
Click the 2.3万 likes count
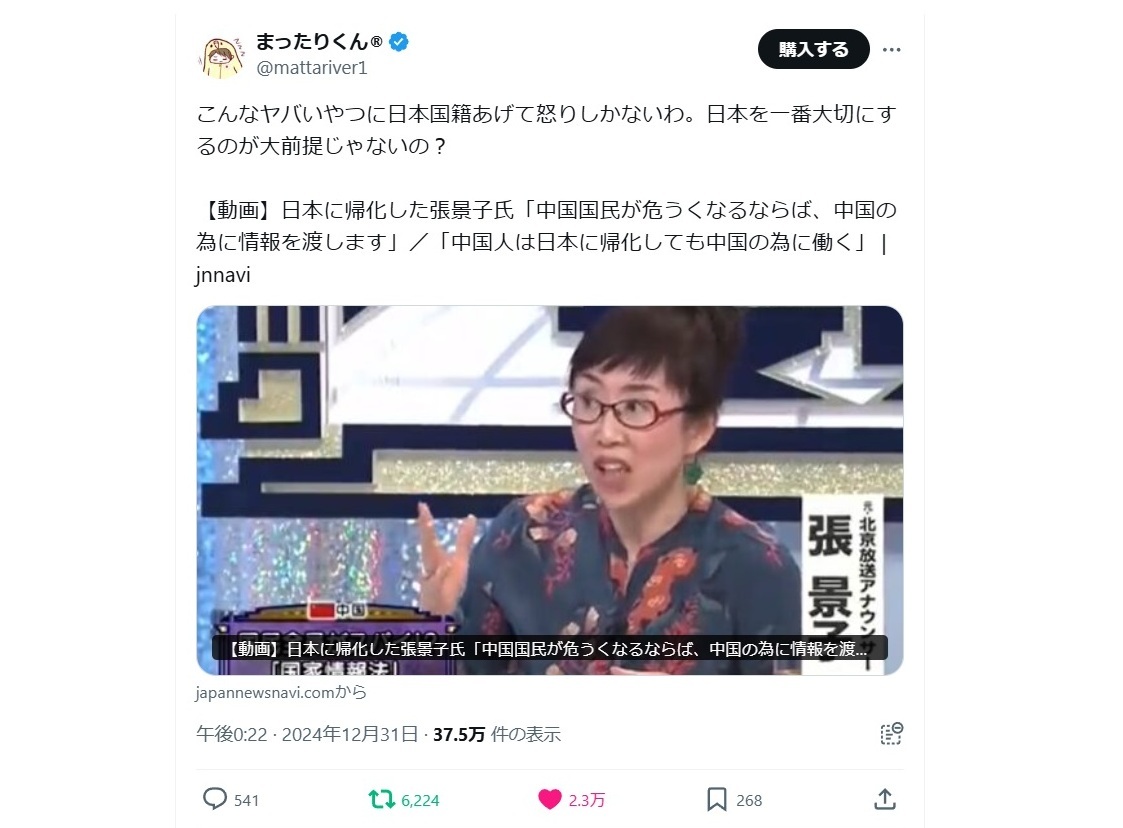coord(587,800)
